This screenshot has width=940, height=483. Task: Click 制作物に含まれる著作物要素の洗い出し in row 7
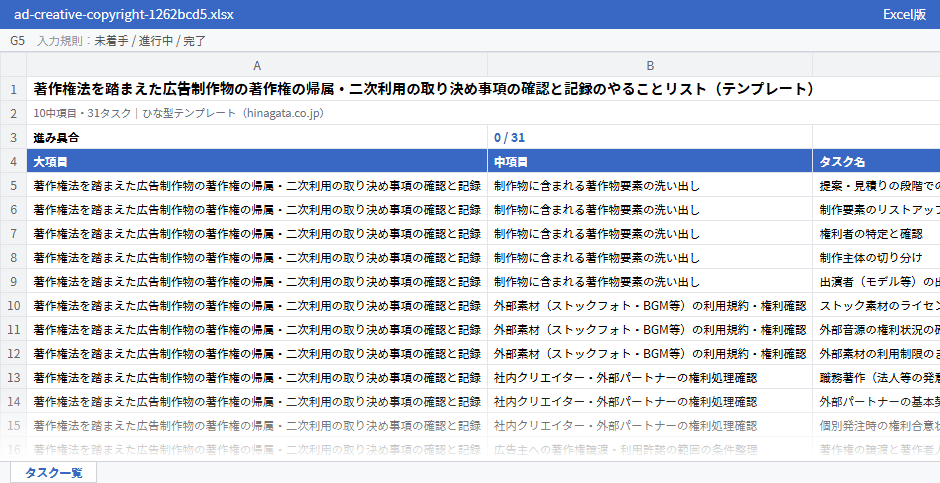tap(650, 233)
